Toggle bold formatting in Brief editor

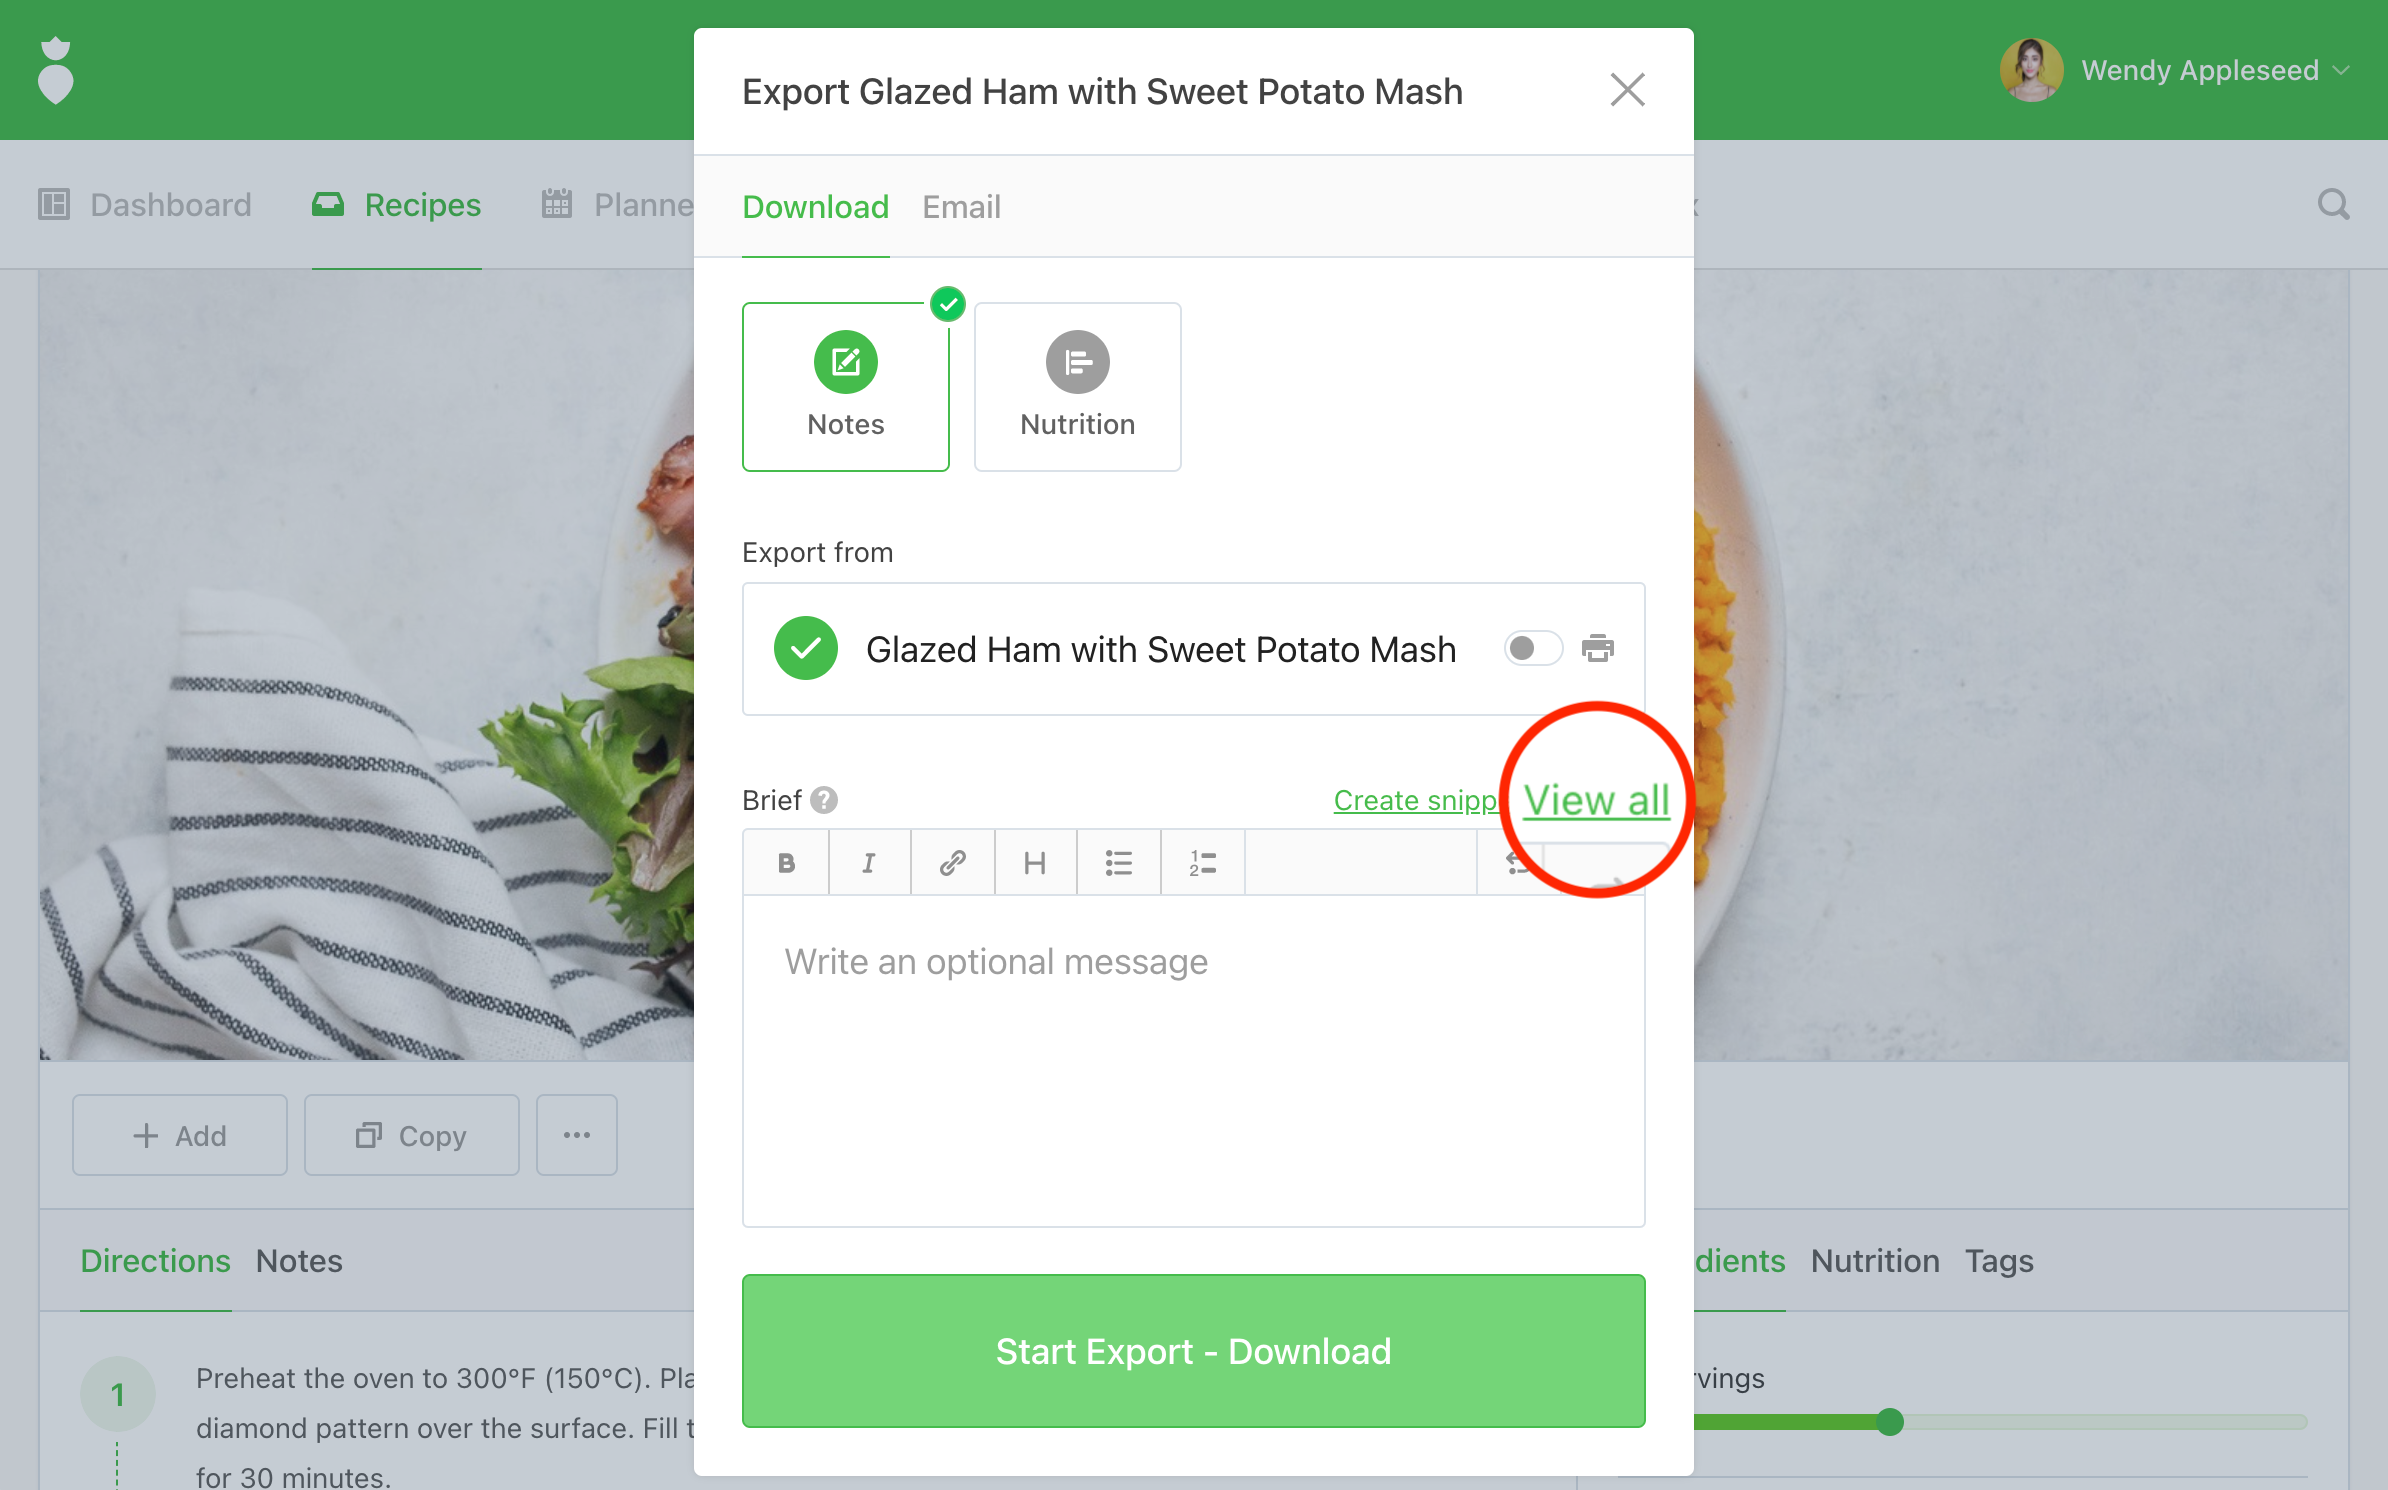pos(786,862)
